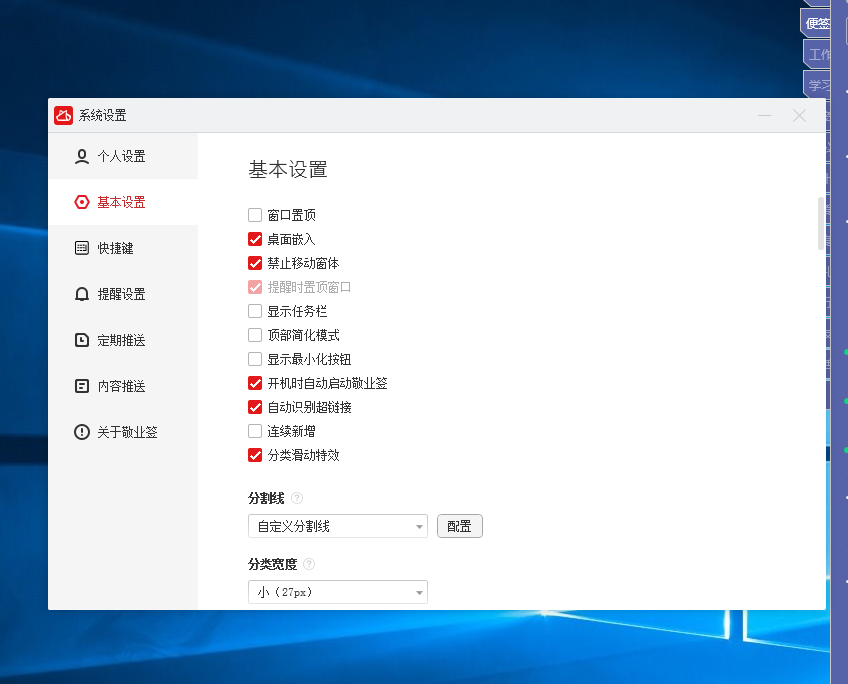The image size is (848, 684).
Task: Uncheck the 桌面嵌入 option
Action: click(255, 239)
